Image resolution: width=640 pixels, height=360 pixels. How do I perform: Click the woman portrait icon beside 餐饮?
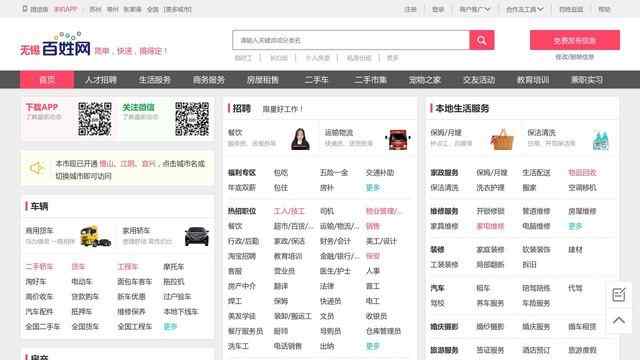[300, 139]
